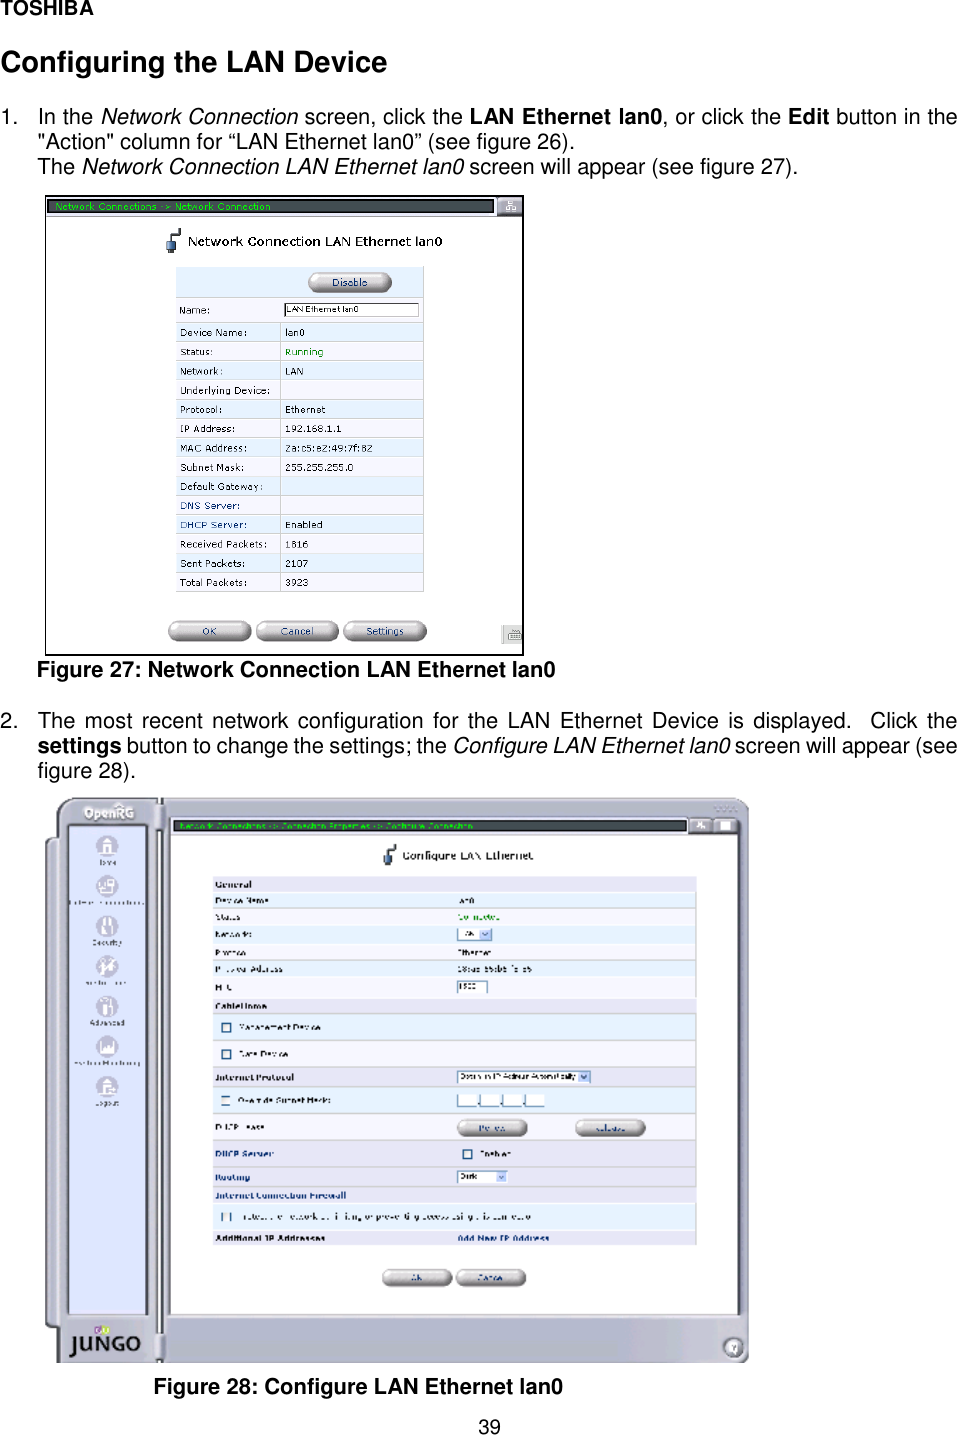The width and height of the screenshot is (957, 1435).
Task: Select the Network Connections sidebar icon
Action: [108, 886]
